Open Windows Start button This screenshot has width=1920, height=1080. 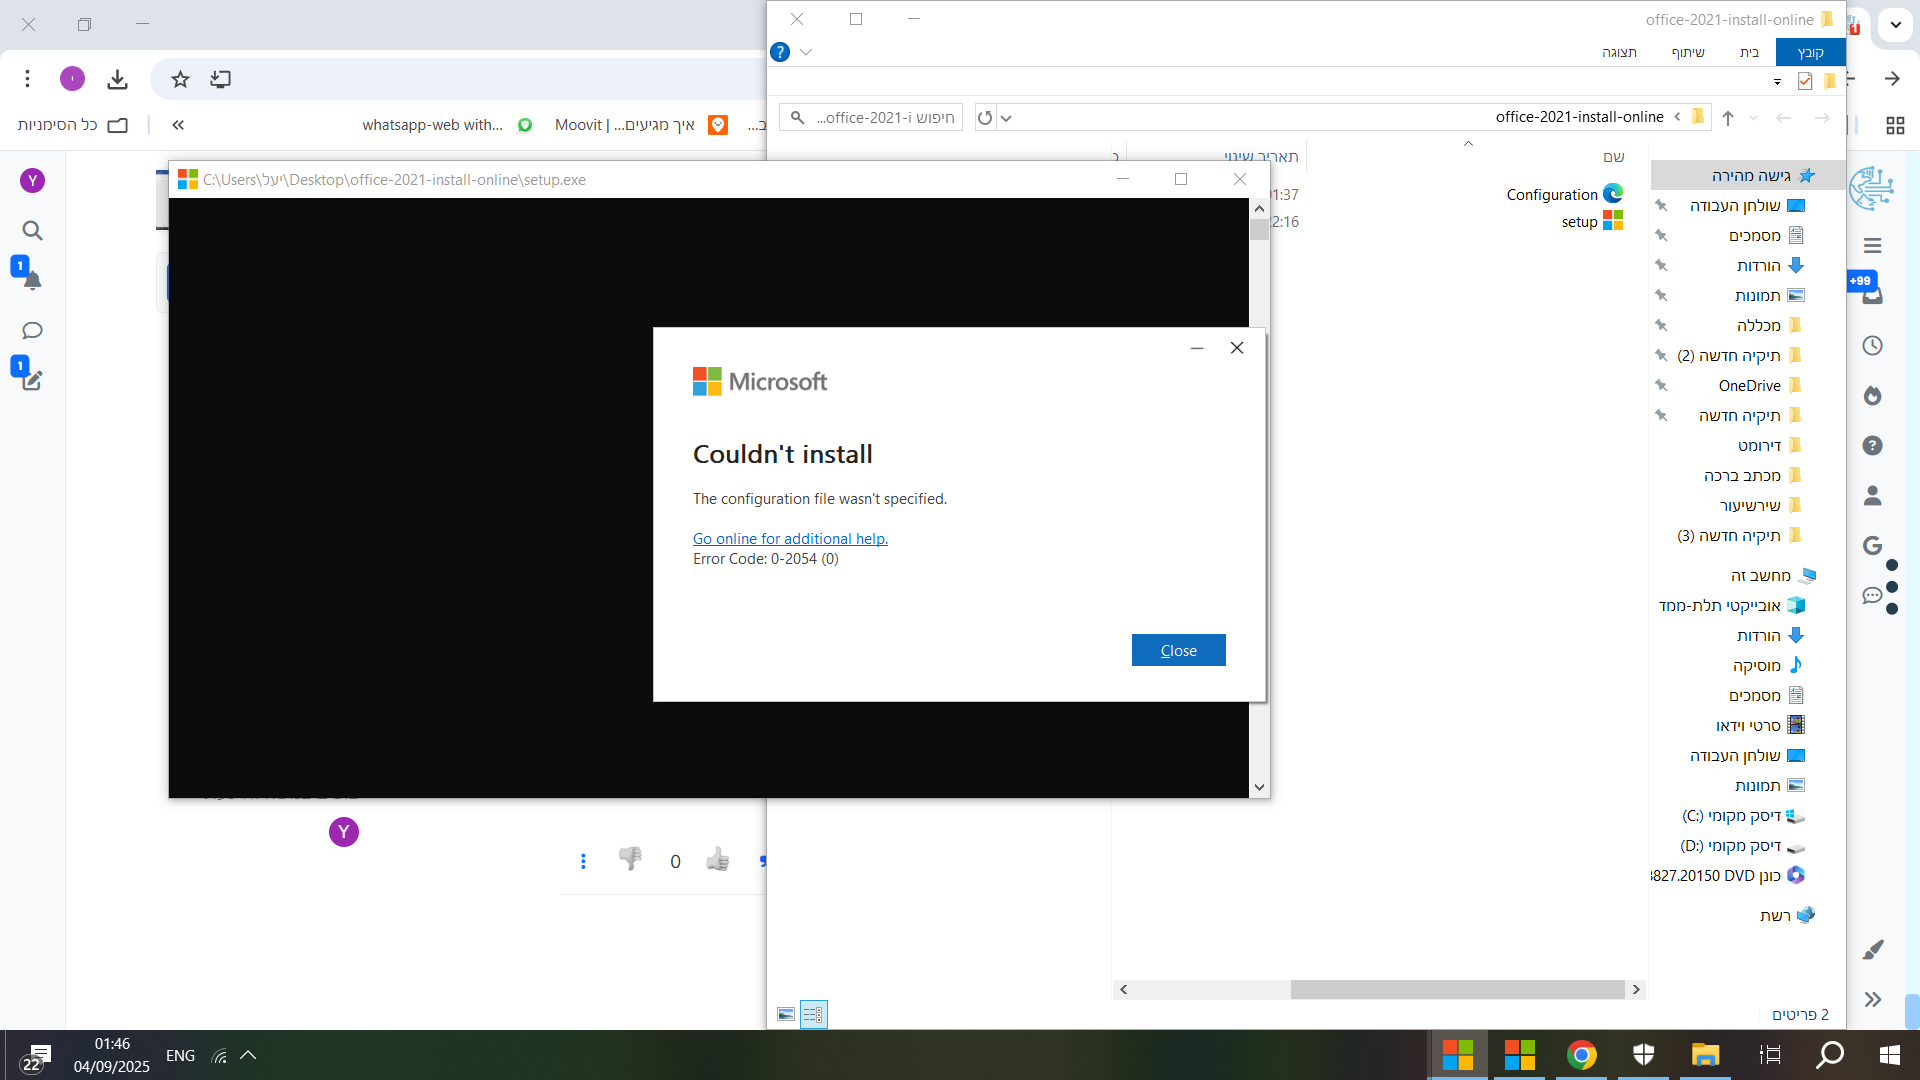[x=1889, y=1055]
